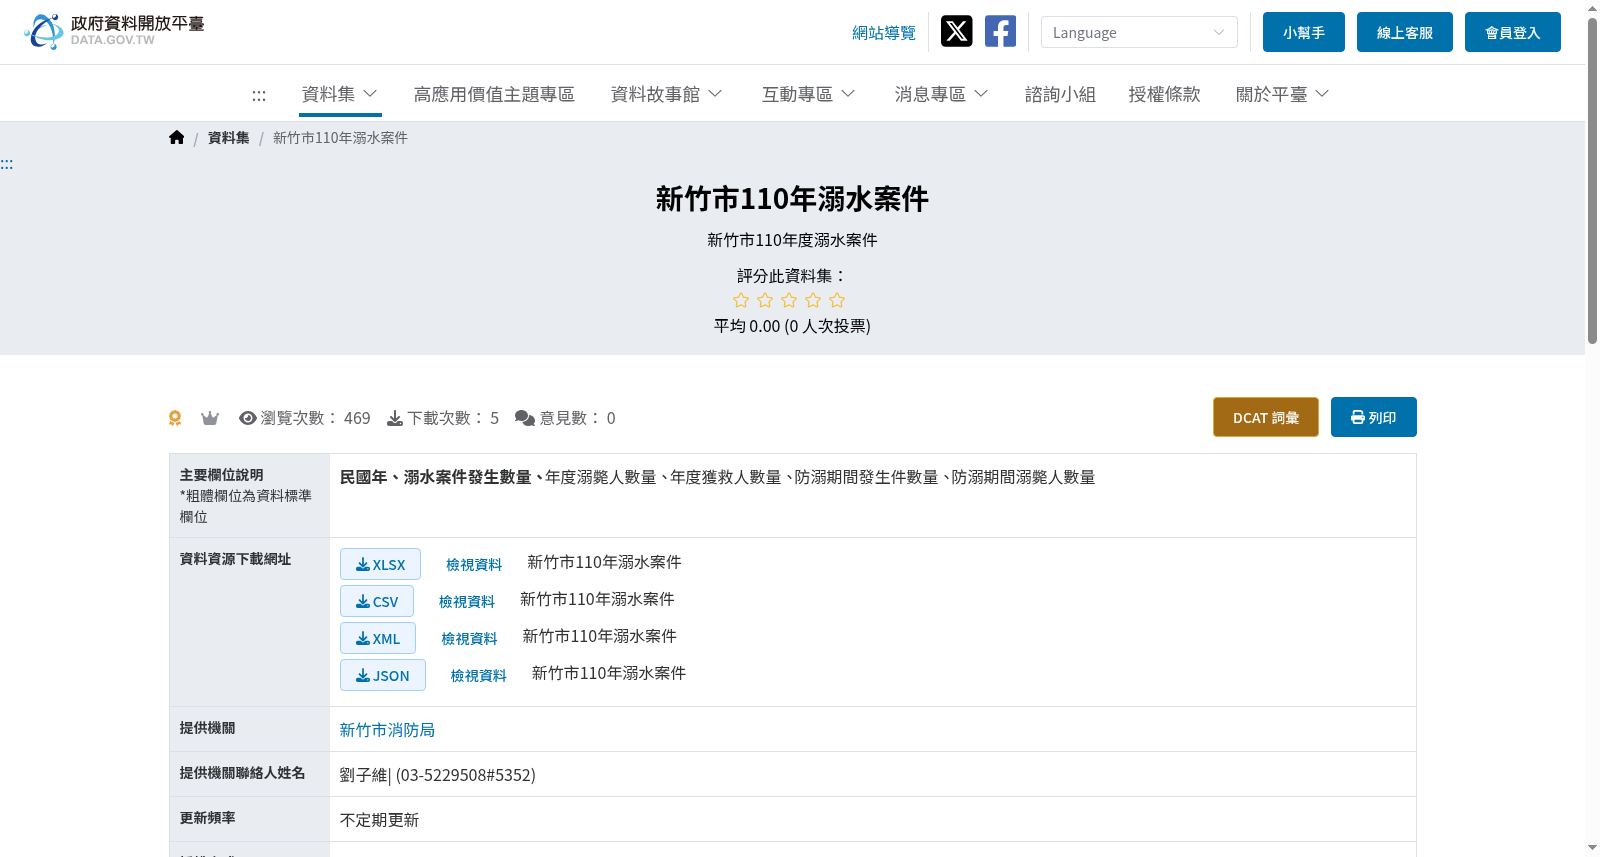Click 檢視資料 next to XLSX
Image resolution: width=1600 pixels, height=857 pixels.
(474, 565)
